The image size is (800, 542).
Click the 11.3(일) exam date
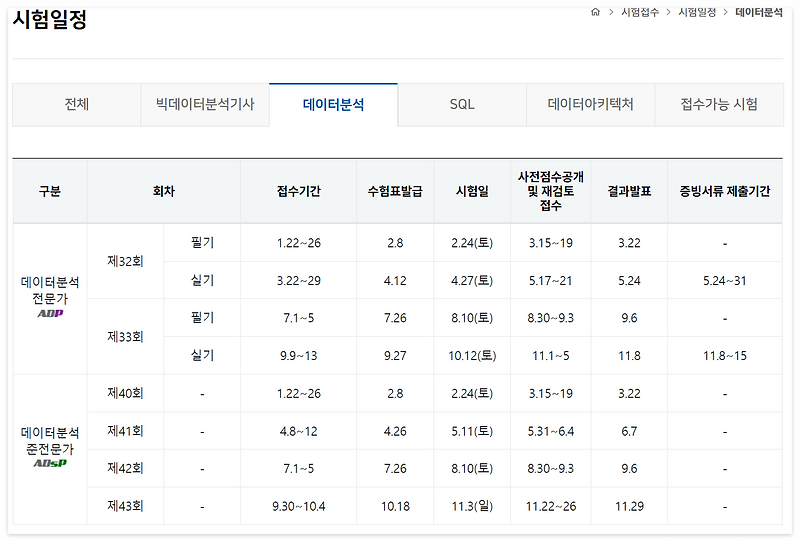472,506
